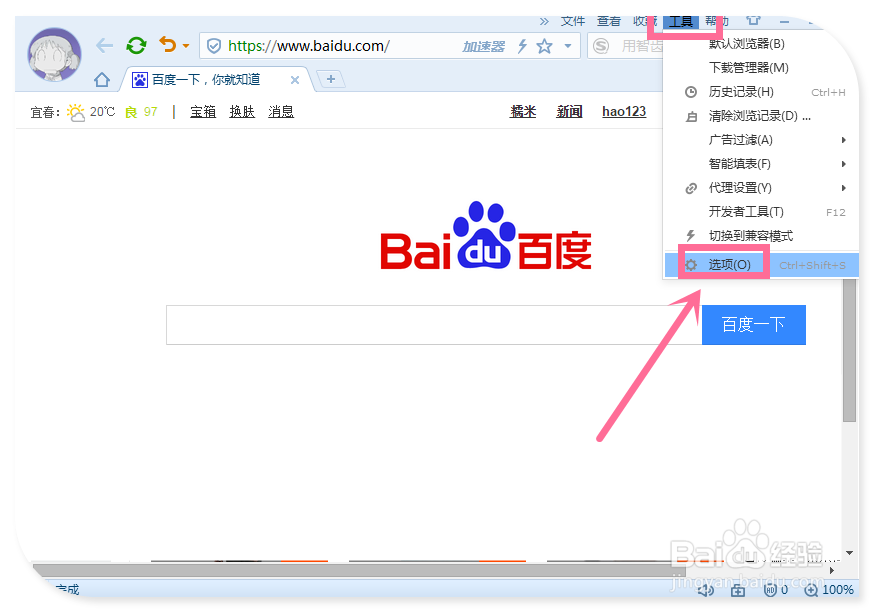Image resolution: width=874 pixels, height=612 pixels.
Task: Click the orange undo-close arrow
Action: (167, 44)
